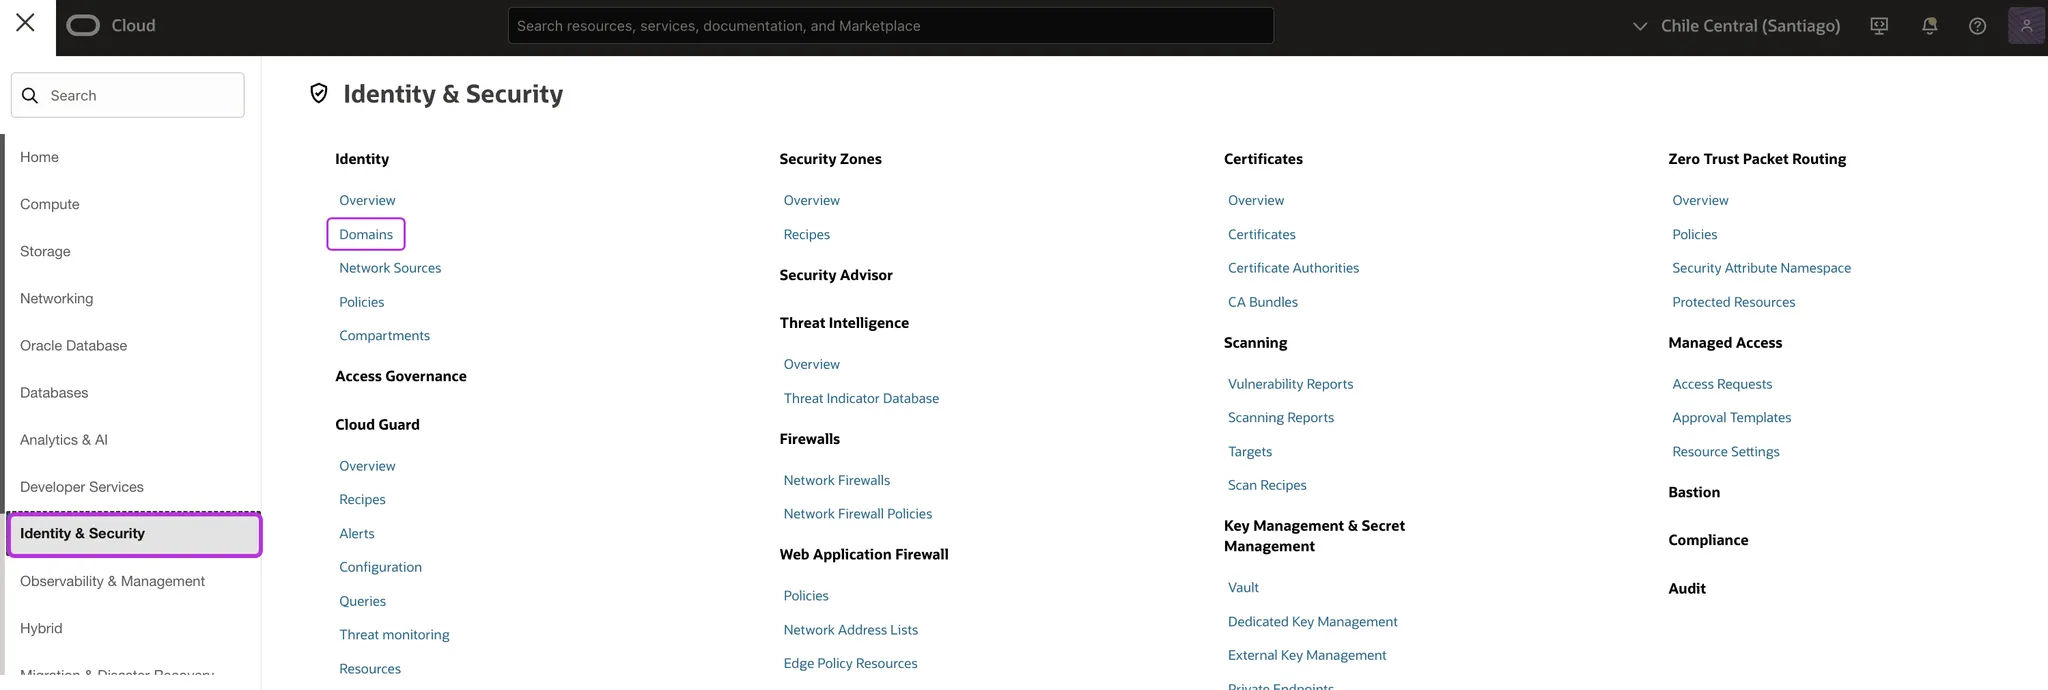Open the Vulnerability Reports link

[x=1290, y=384]
